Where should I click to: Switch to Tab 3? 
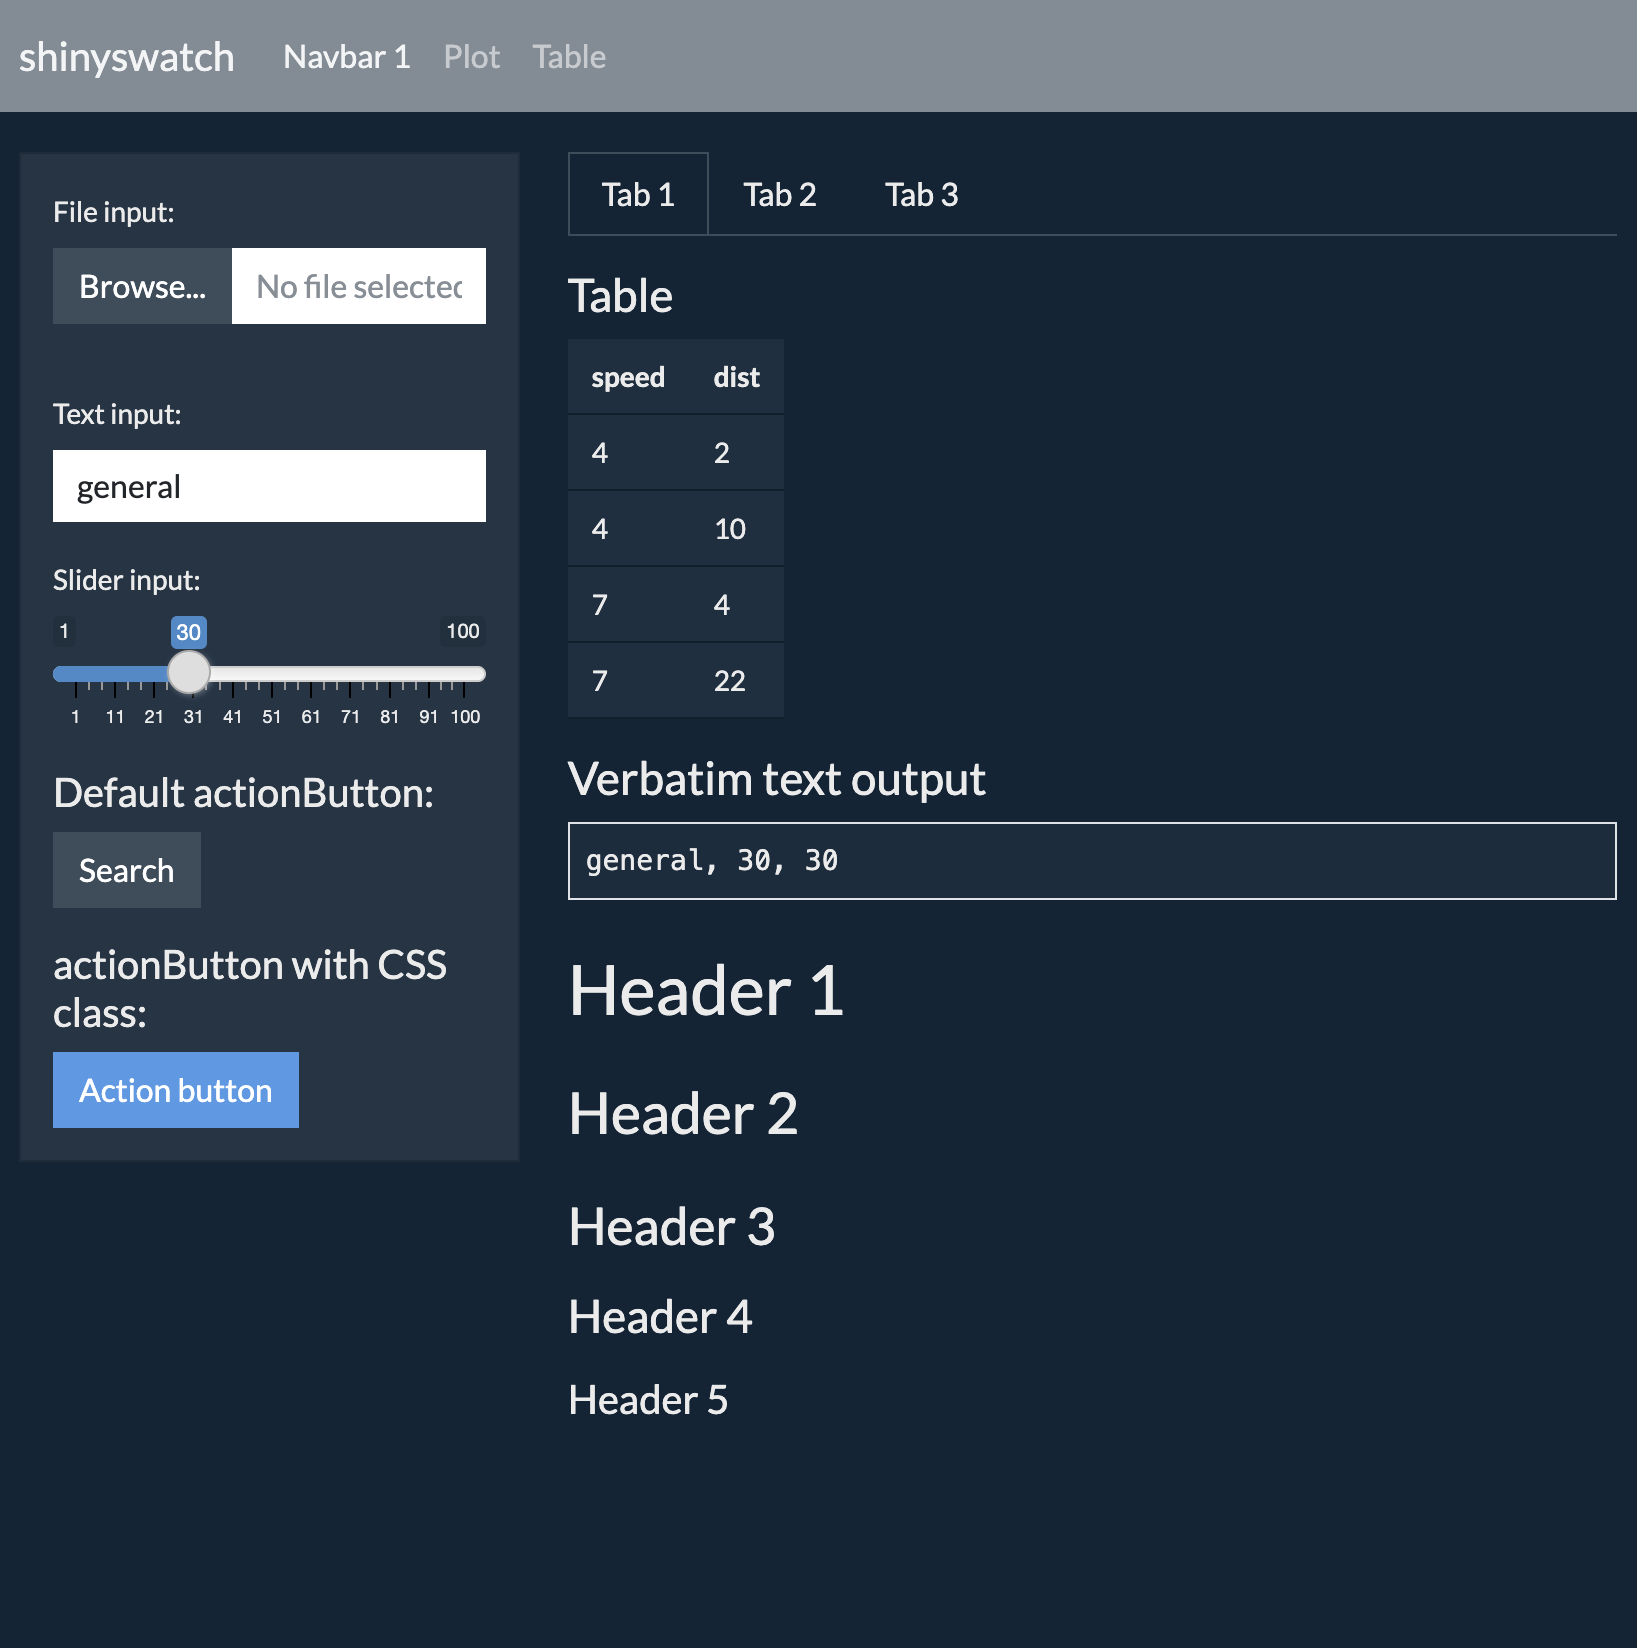(x=921, y=195)
